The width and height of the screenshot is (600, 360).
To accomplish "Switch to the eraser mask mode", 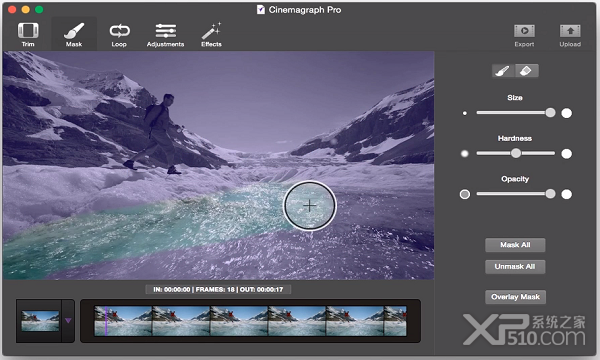I will (527, 71).
